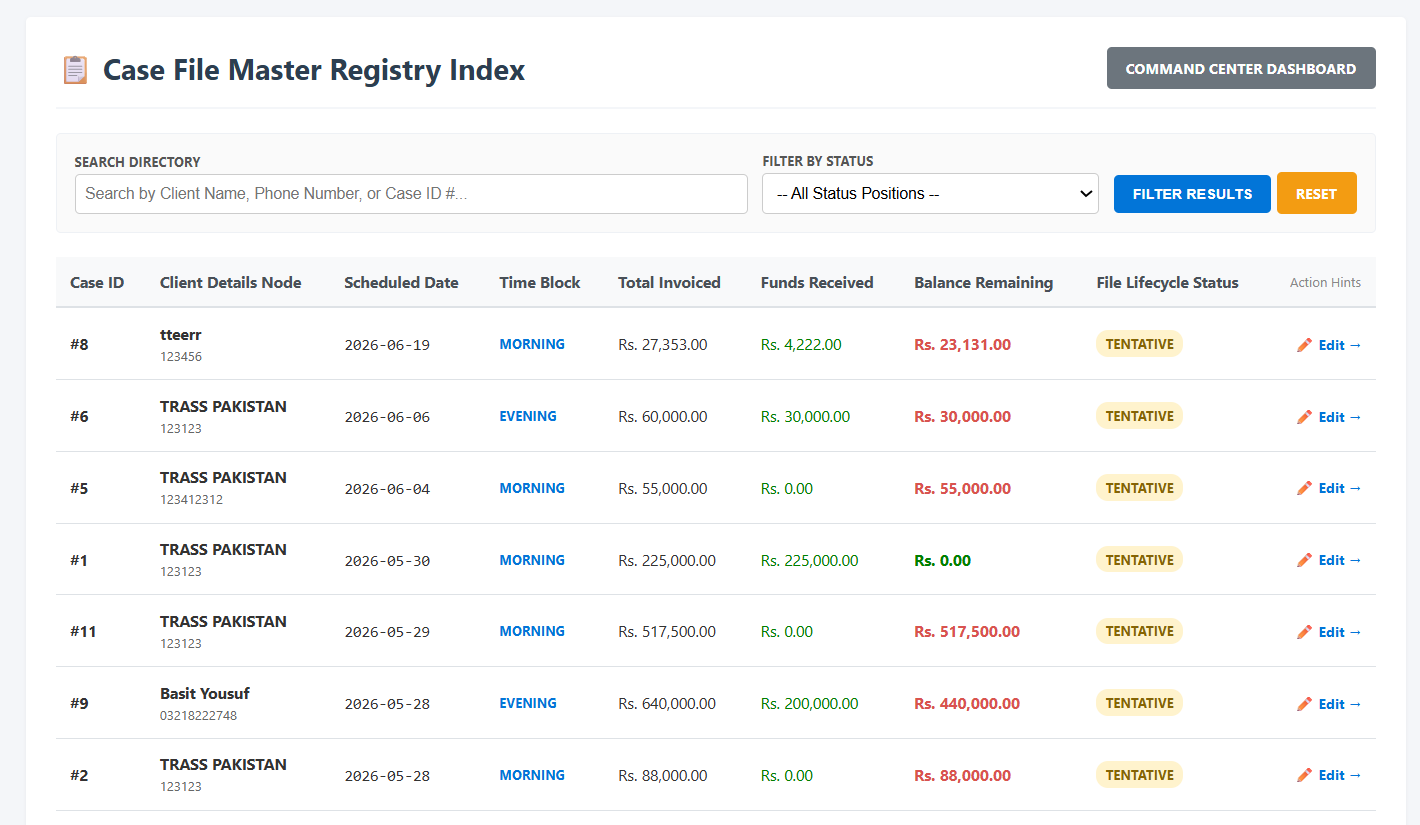
Task: Open the Filter By Status dropdown
Action: [x=930, y=194]
